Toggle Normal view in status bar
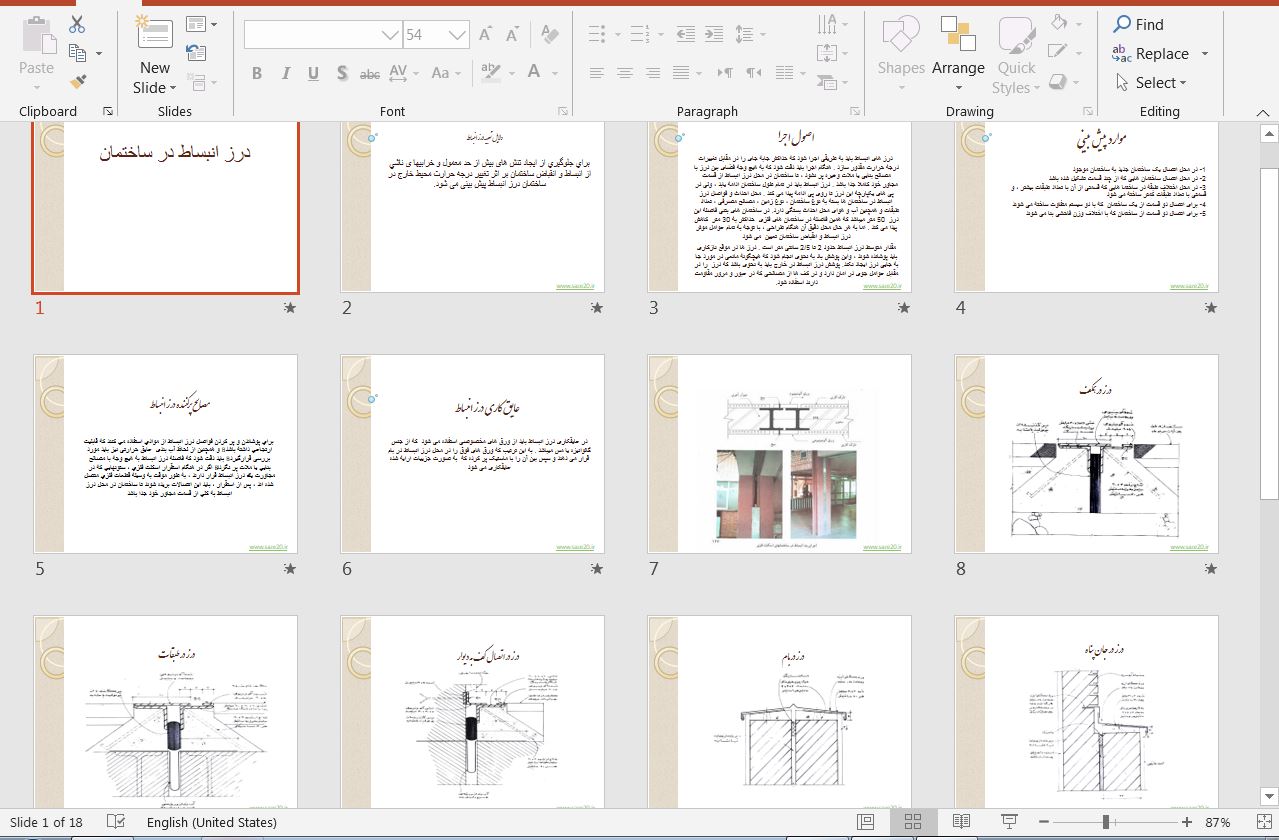 [866, 821]
